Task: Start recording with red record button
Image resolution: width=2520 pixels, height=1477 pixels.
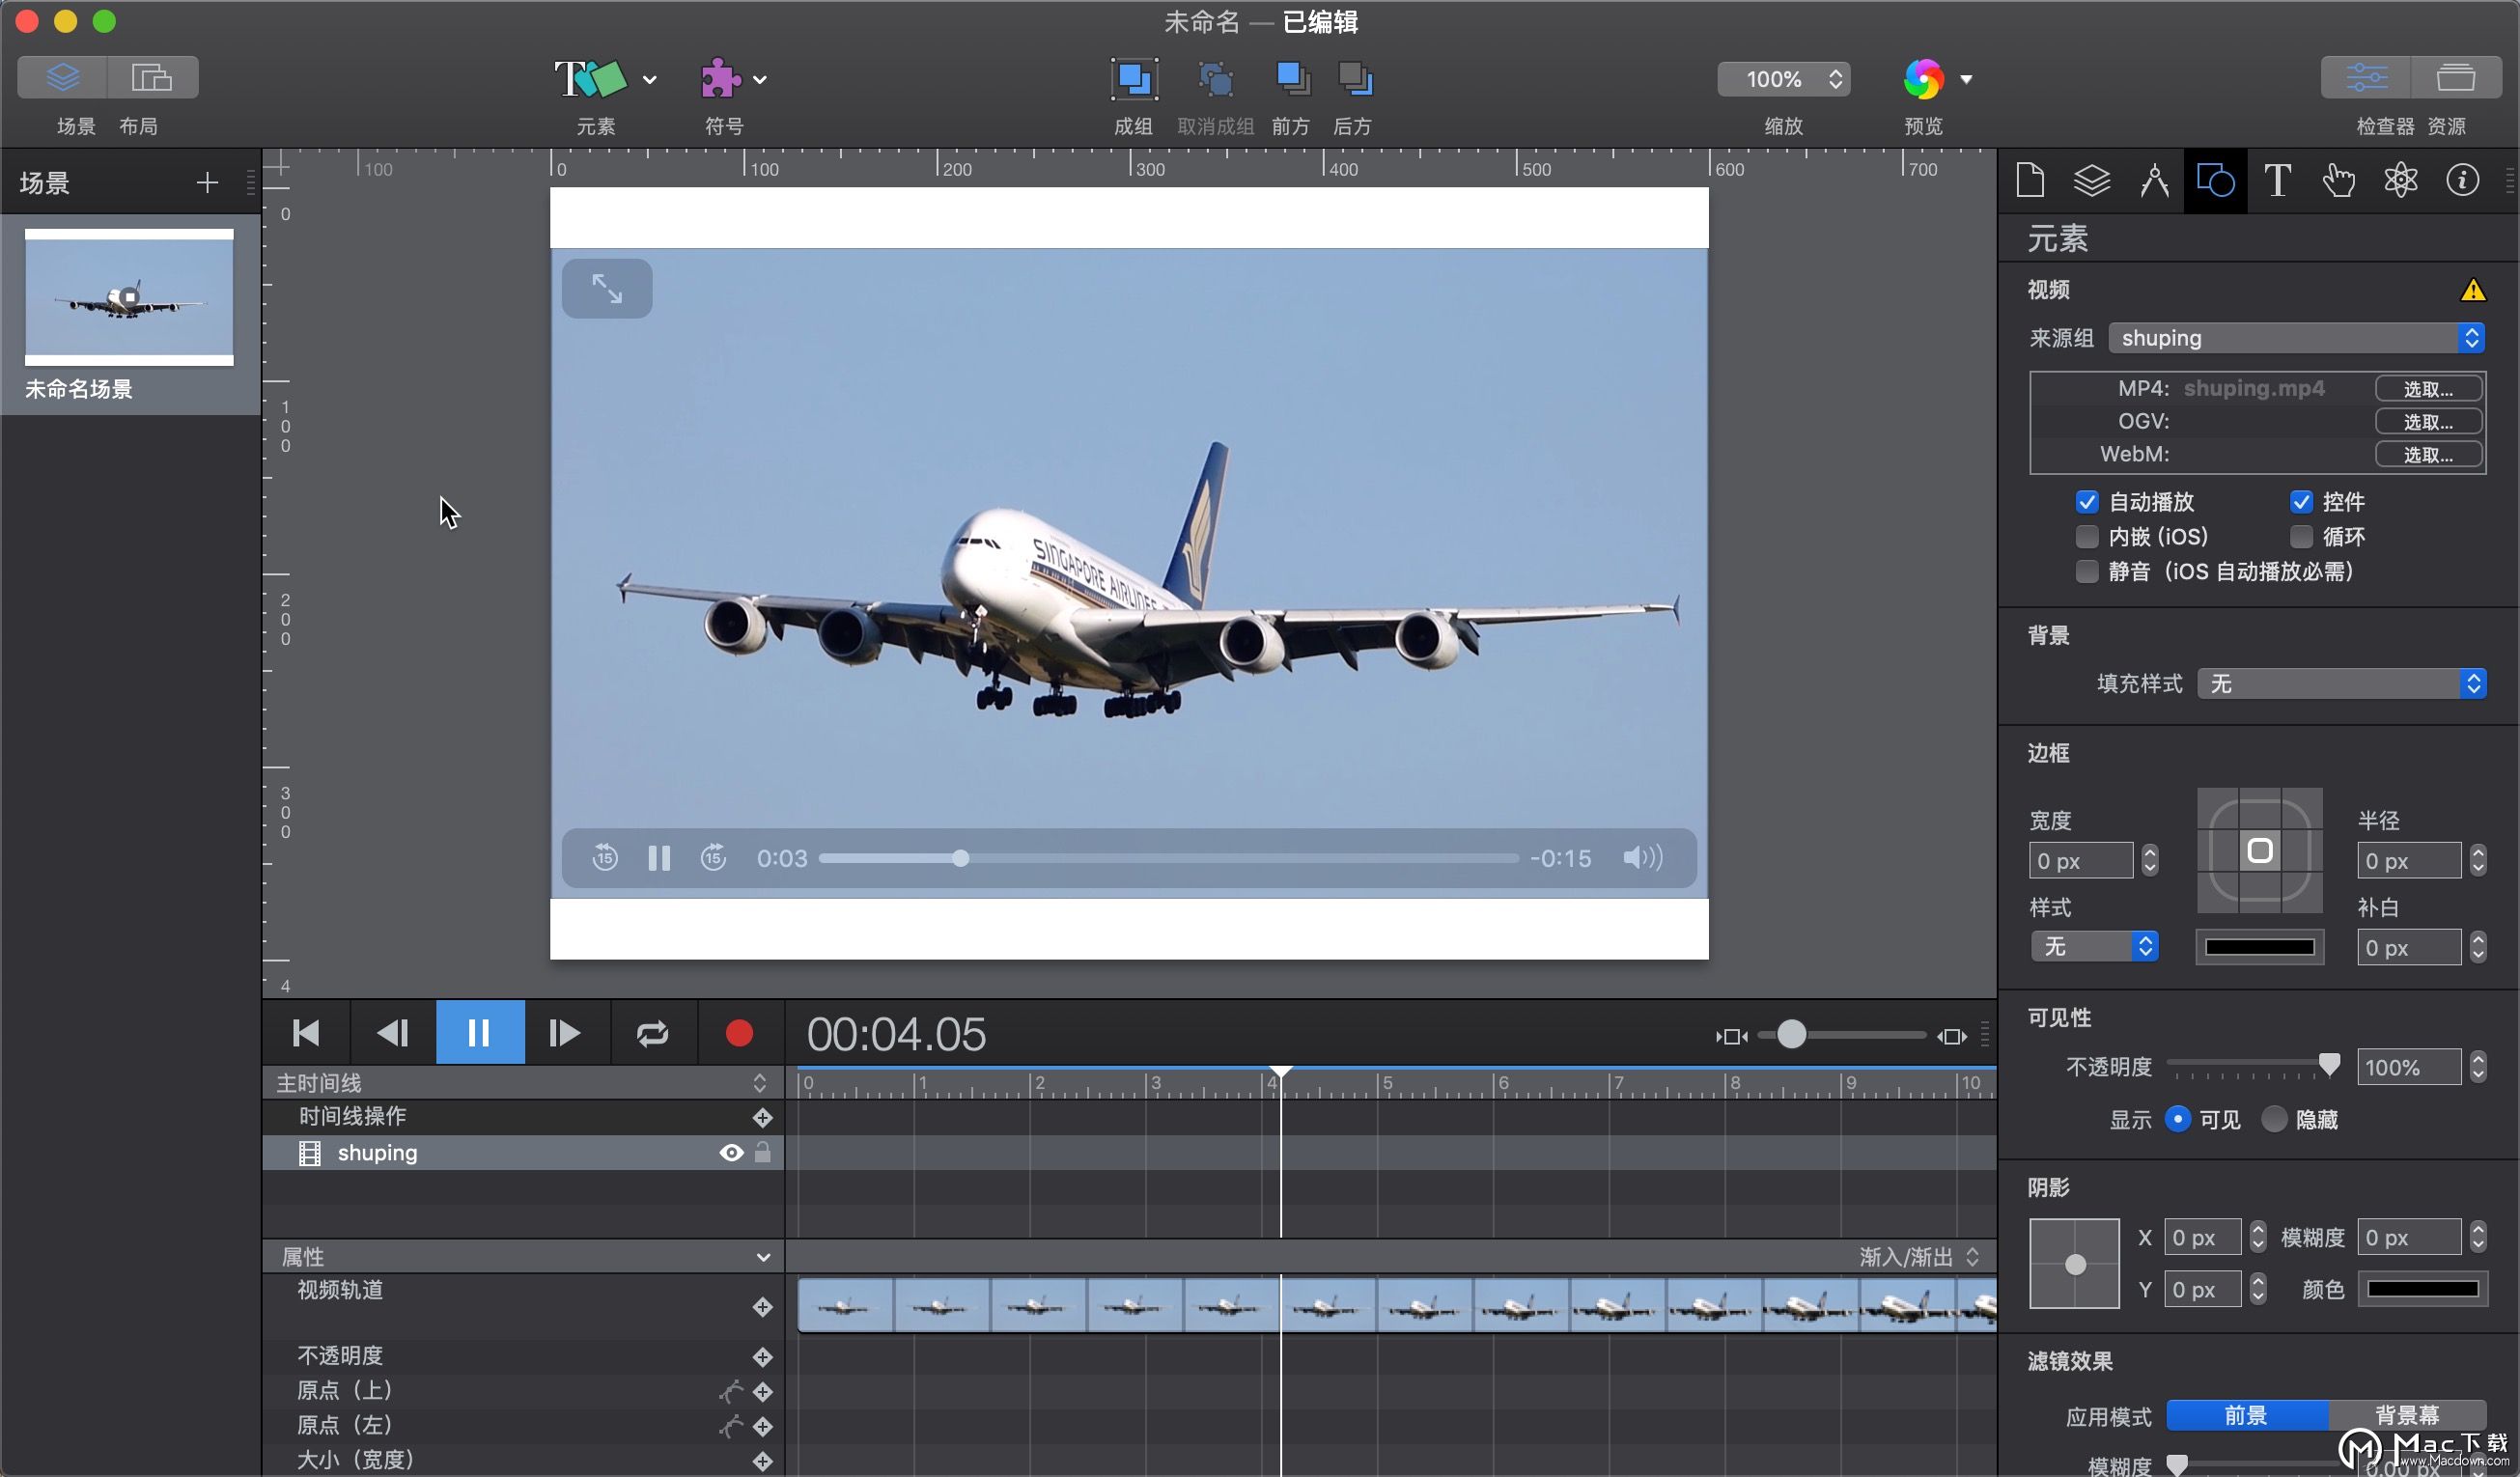Action: [739, 1032]
